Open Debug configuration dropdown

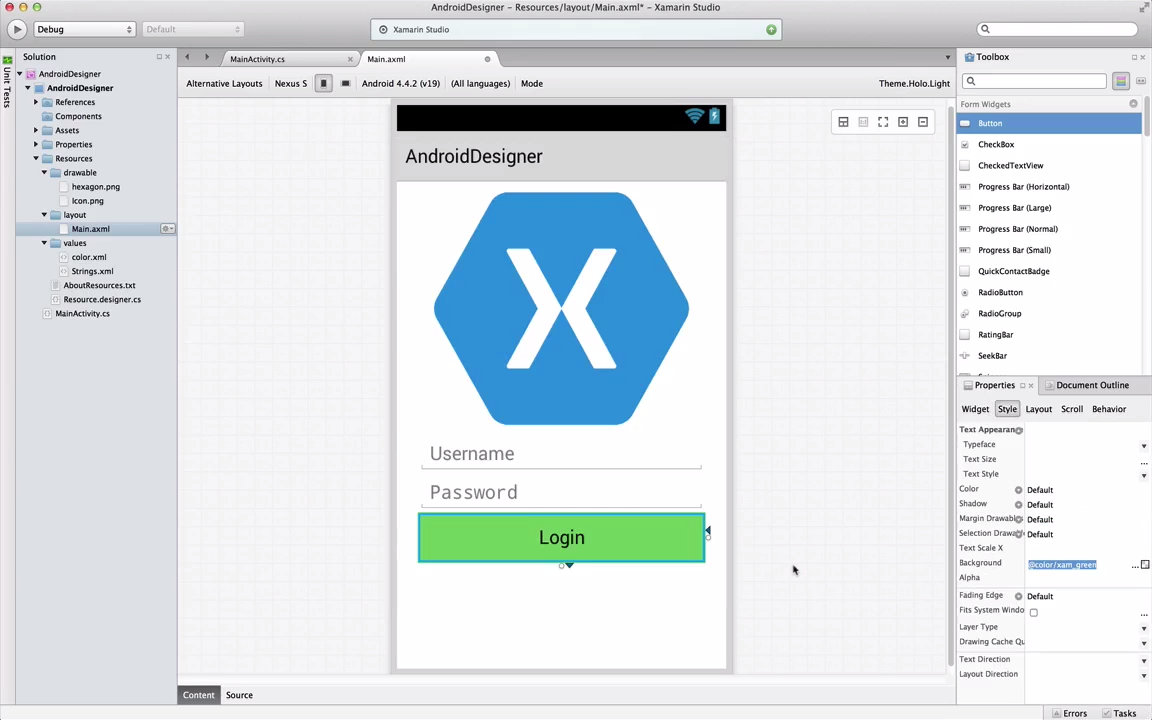coord(84,29)
